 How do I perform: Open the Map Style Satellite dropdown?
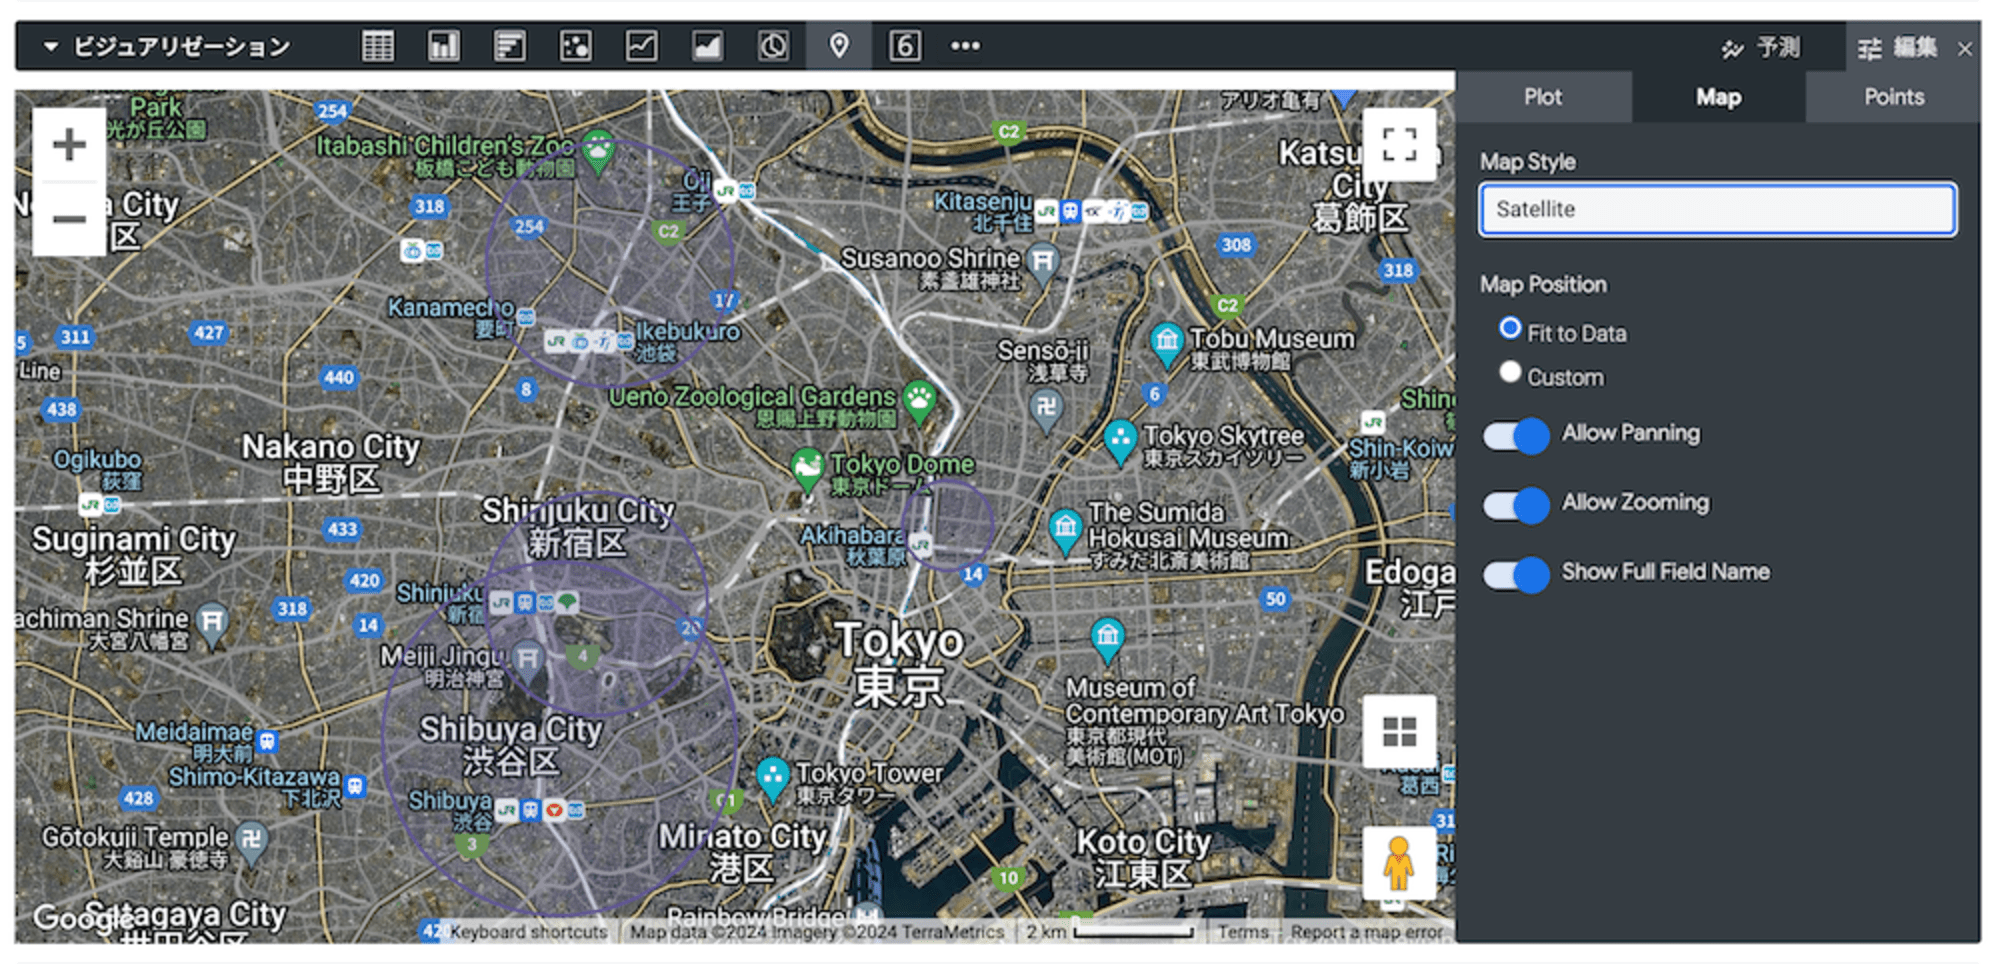1717,209
